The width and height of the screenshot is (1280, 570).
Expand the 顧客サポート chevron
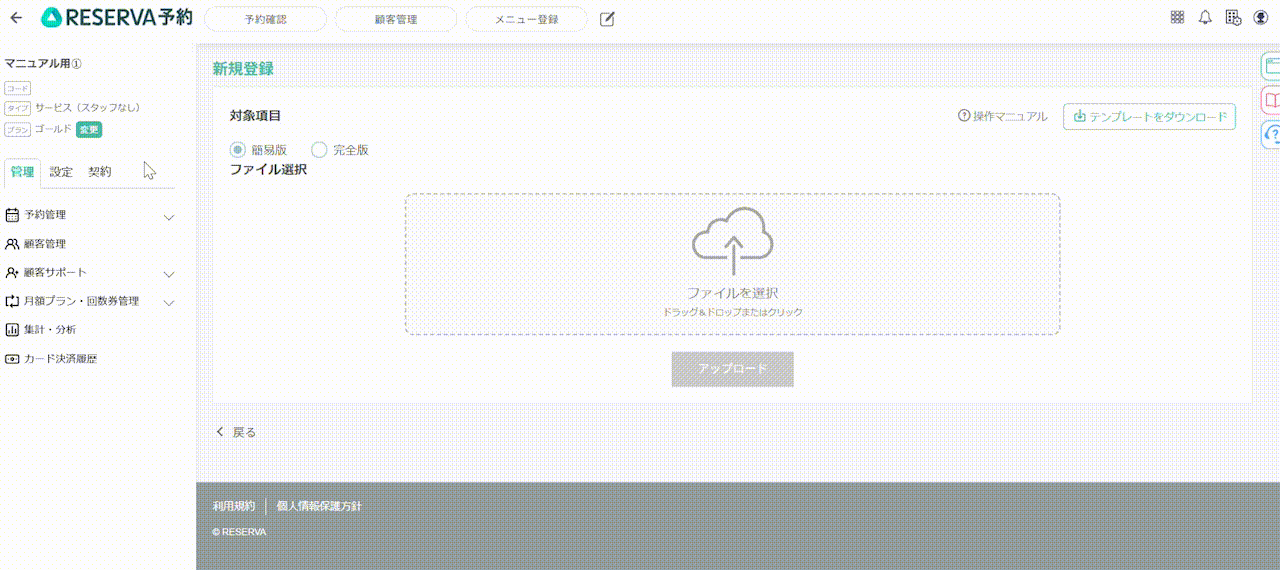pos(169,273)
